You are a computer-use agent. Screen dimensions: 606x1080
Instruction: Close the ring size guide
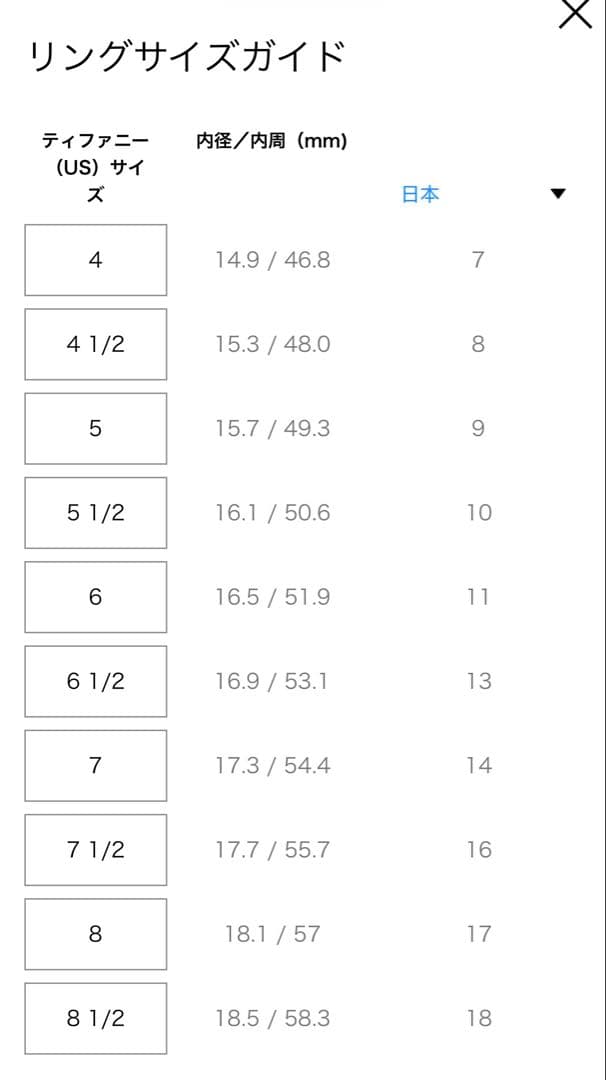click(575, 15)
